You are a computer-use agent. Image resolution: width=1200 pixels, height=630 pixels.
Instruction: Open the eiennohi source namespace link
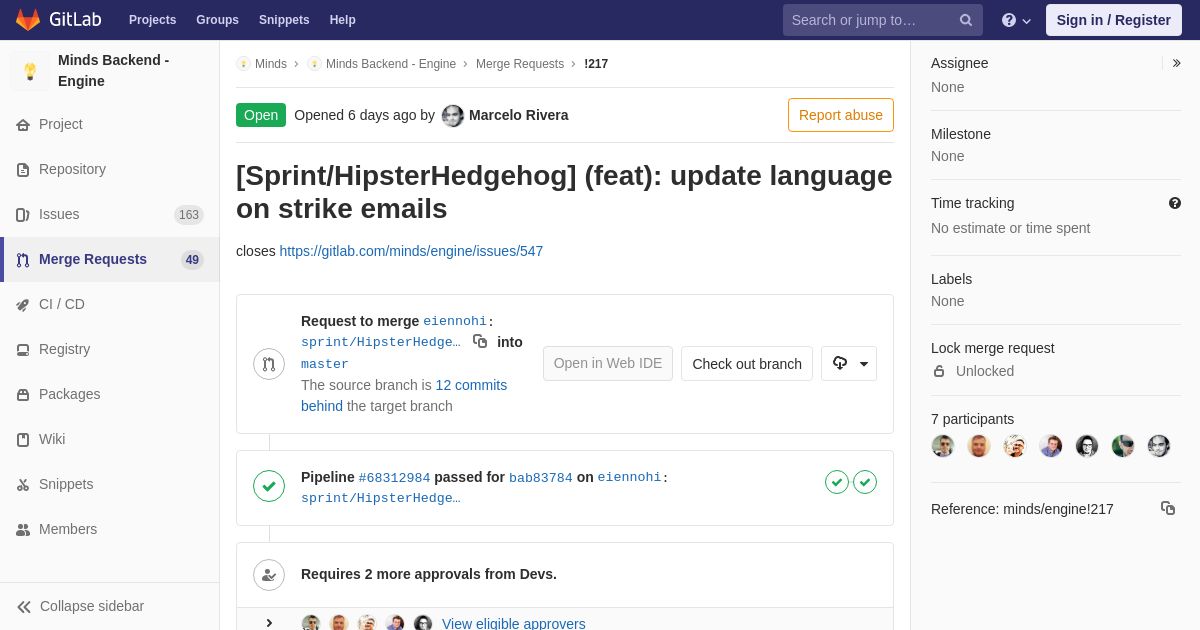(x=455, y=321)
